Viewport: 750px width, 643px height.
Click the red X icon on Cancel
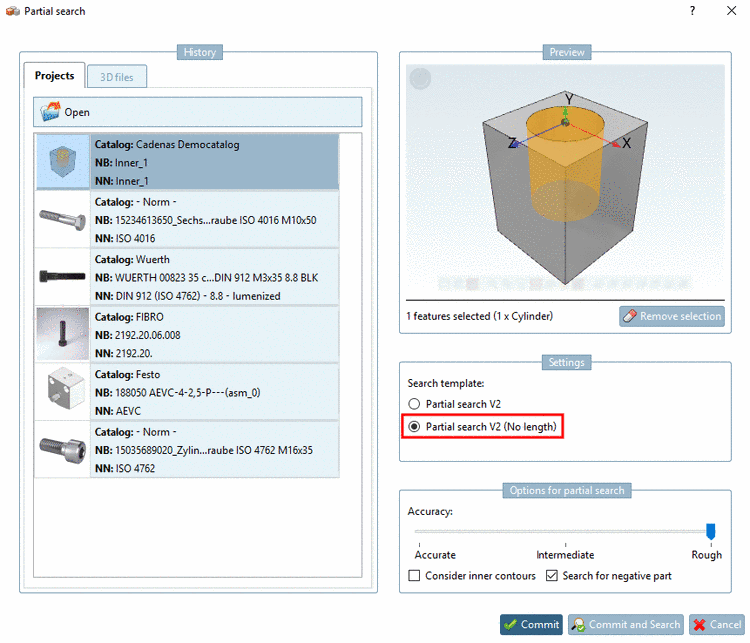click(x=699, y=624)
